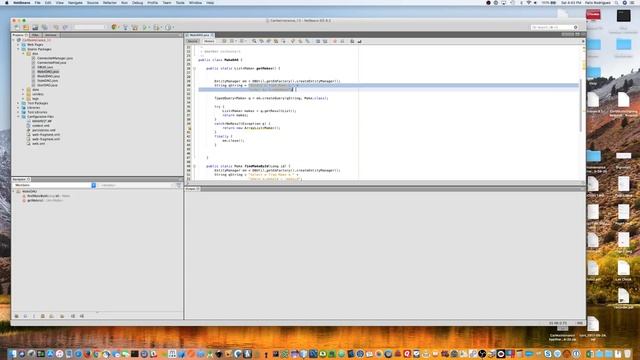Collapse the getMakes method code fold
Image resolution: width=640 pixels, height=360 pixels.
point(194,69)
